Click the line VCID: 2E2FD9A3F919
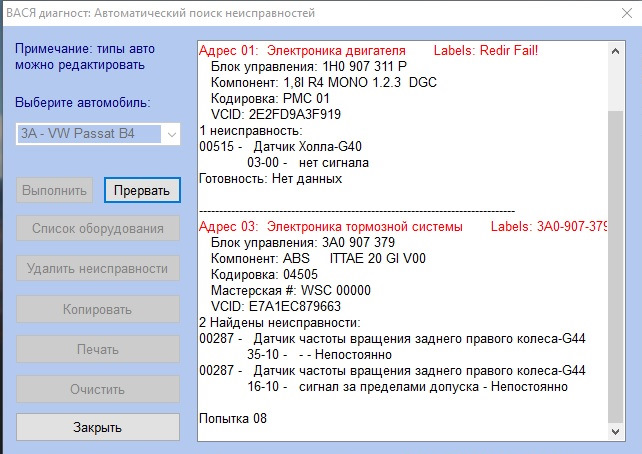The width and height of the screenshot is (642, 454). point(276,114)
